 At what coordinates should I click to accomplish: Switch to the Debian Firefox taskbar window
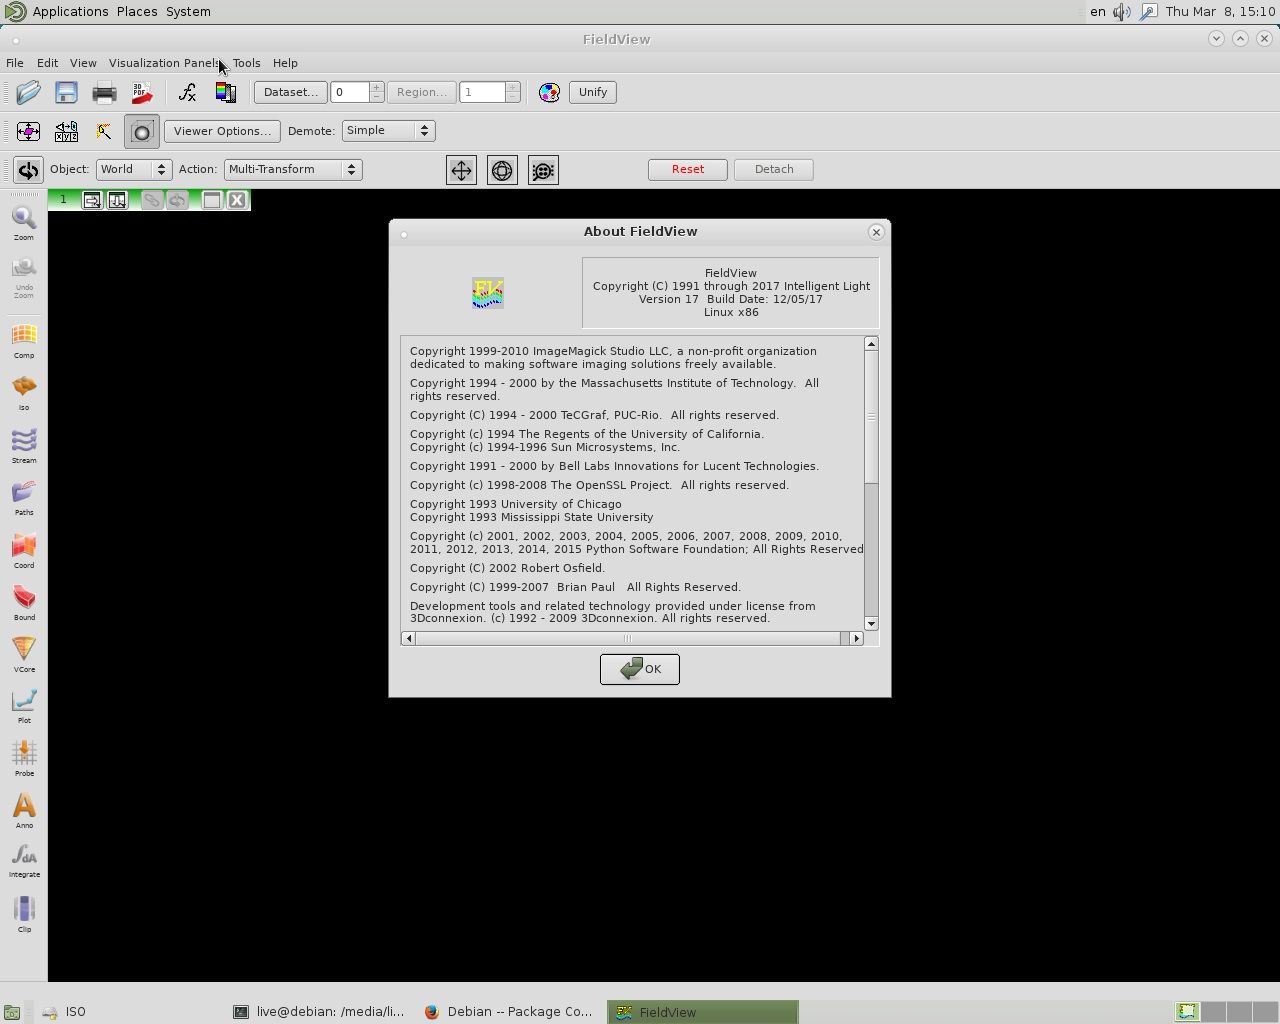[x=510, y=1012]
